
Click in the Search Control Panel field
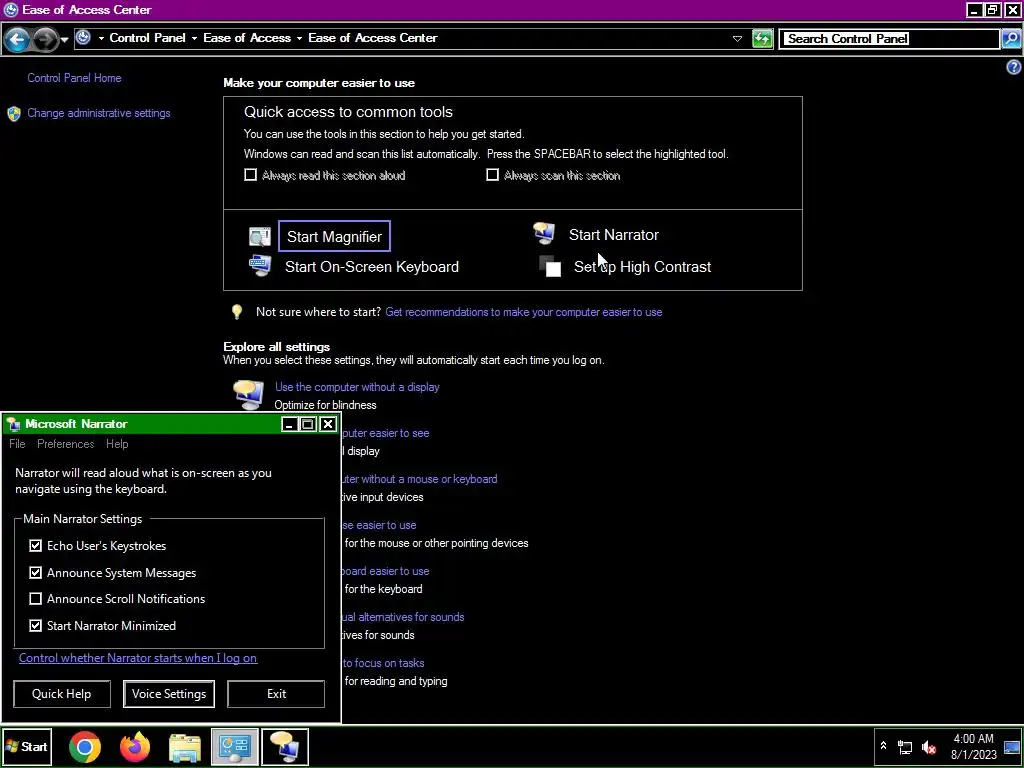pyautogui.click(x=889, y=39)
